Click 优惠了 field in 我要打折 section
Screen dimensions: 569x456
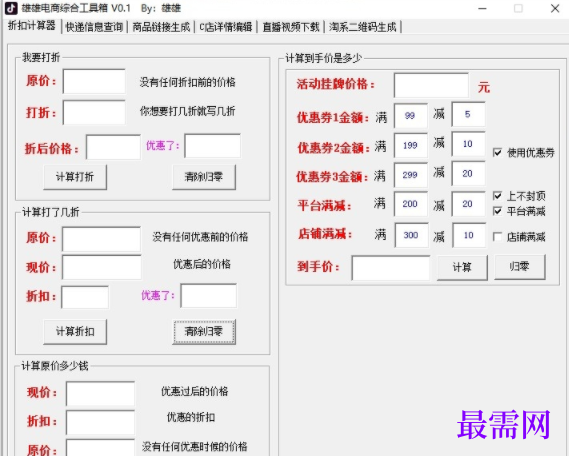pos(213,146)
